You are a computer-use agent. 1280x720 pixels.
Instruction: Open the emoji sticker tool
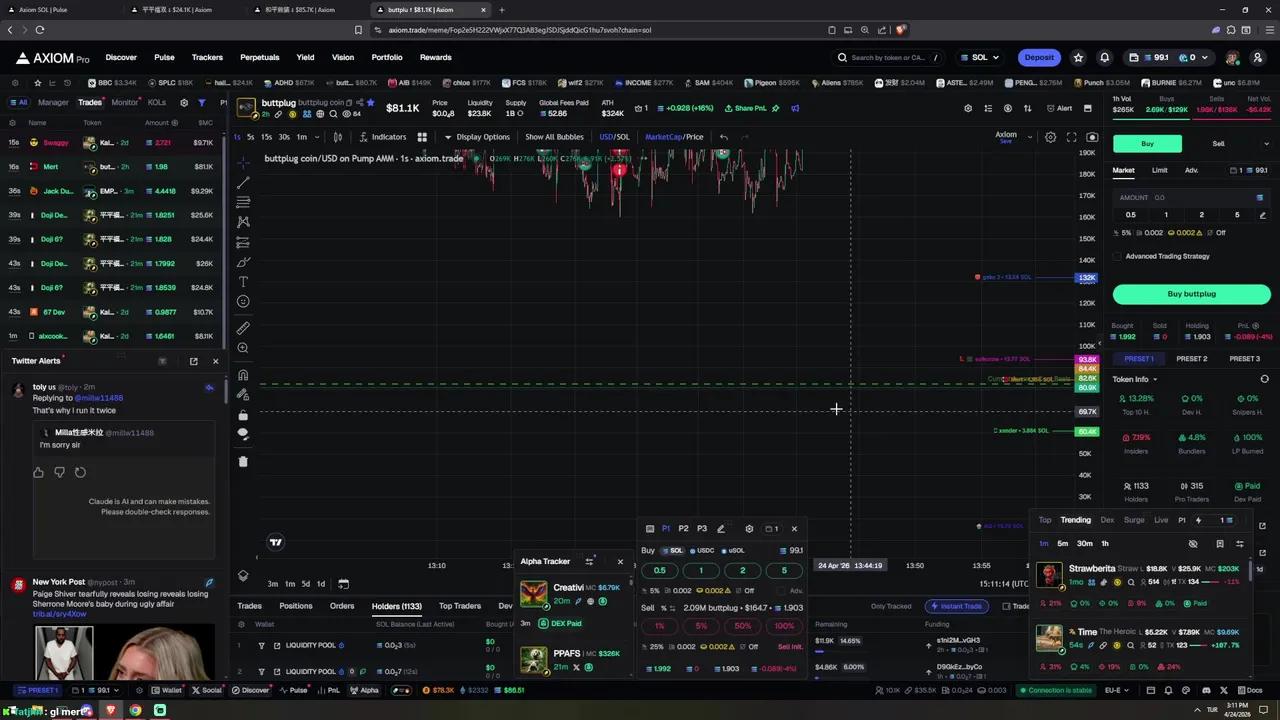pos(243,301)
